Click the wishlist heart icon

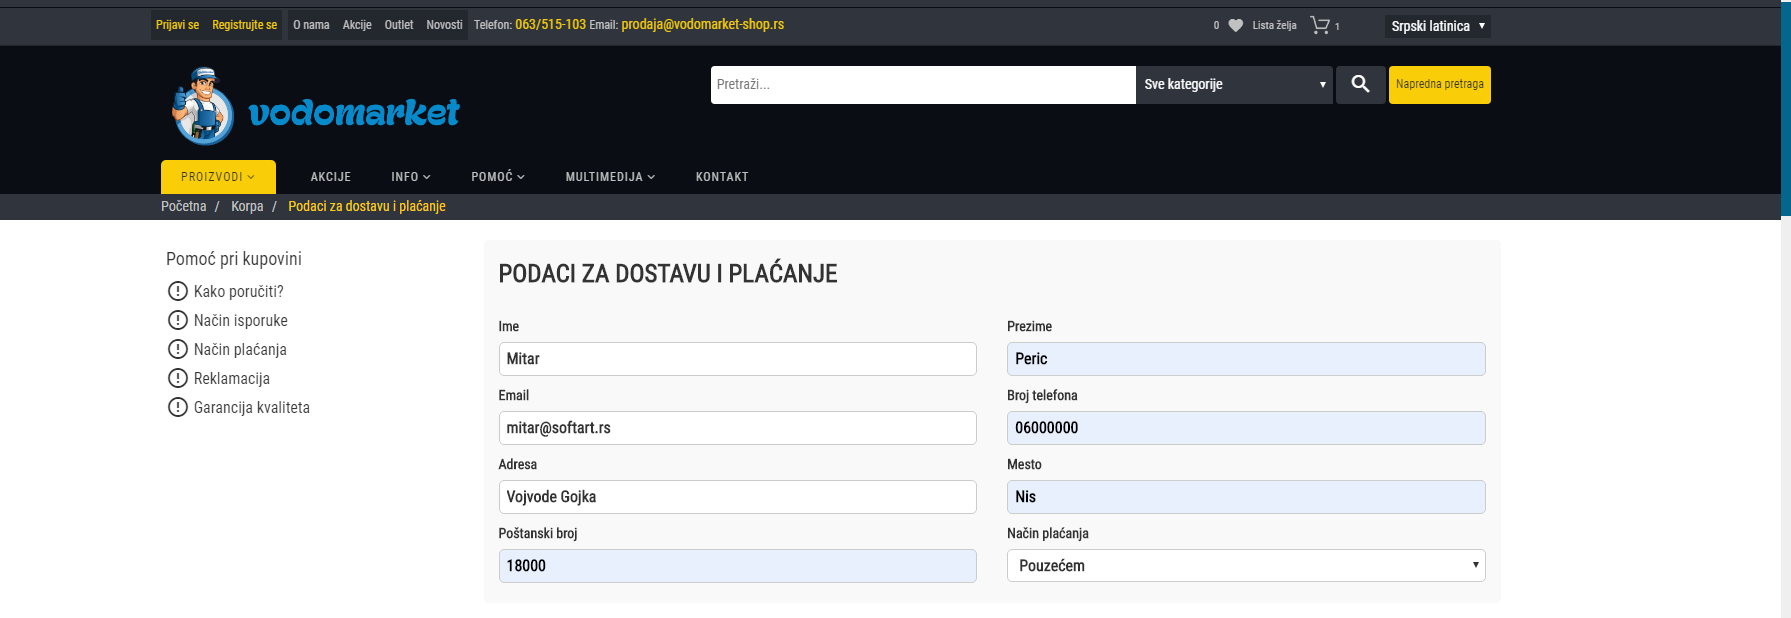[1235, 26]
